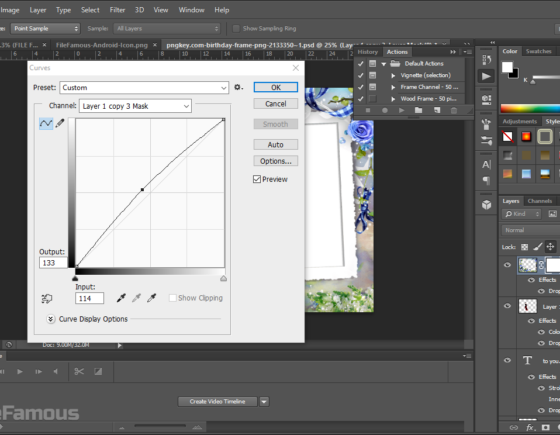The width and height of the screenshot is (560, 435).
Task: Click the timeline transition icon
Action: 98,371
